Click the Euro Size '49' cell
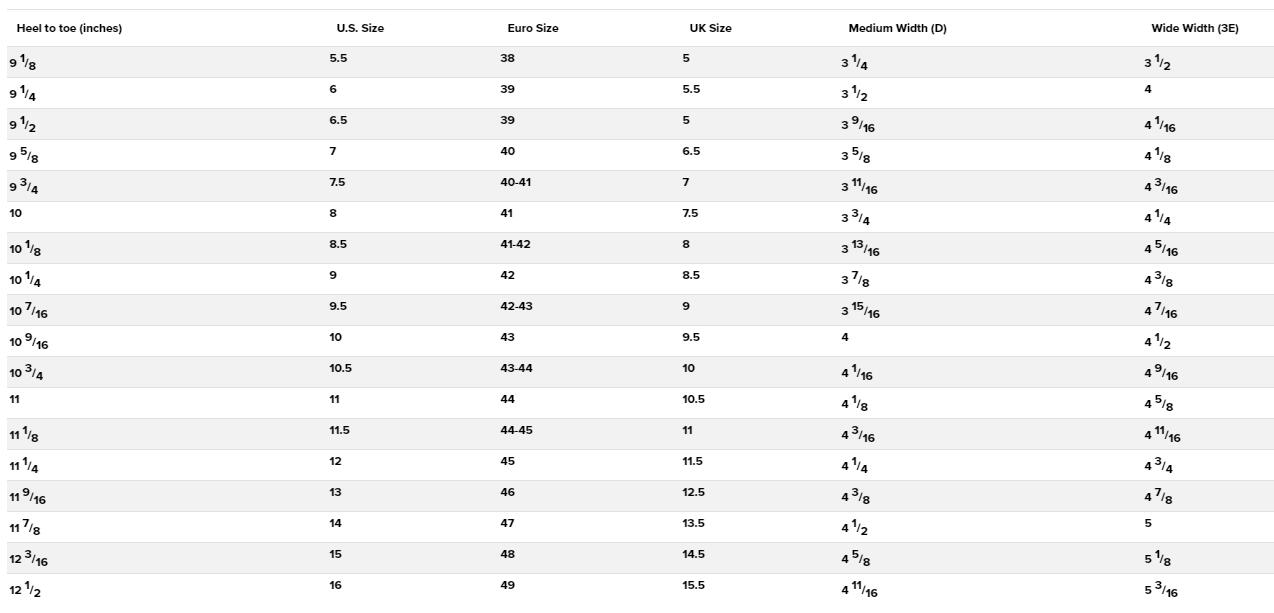This screenshot has height=613, width=1274. (507, 586)
